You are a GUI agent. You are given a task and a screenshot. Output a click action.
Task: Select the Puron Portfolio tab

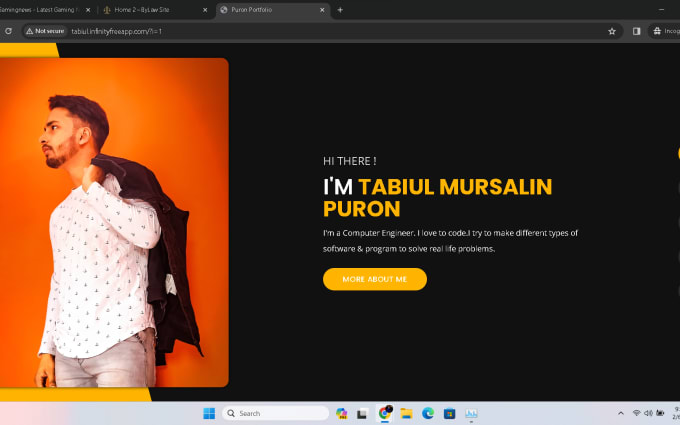point(273,10)
